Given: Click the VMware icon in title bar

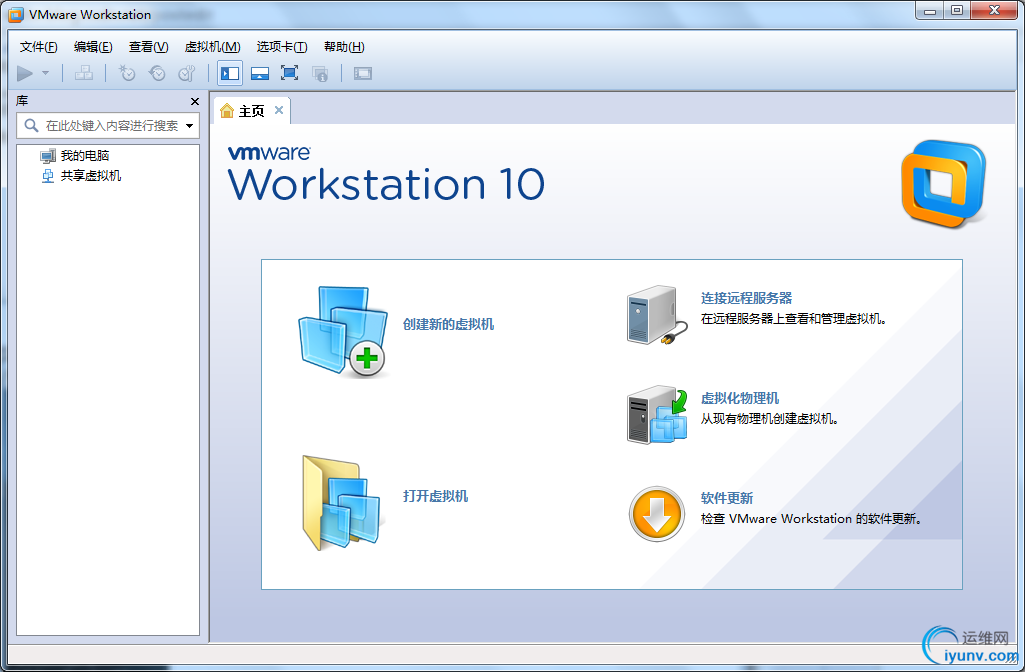Looking at the screenshot, I should [x=16, y=14].
